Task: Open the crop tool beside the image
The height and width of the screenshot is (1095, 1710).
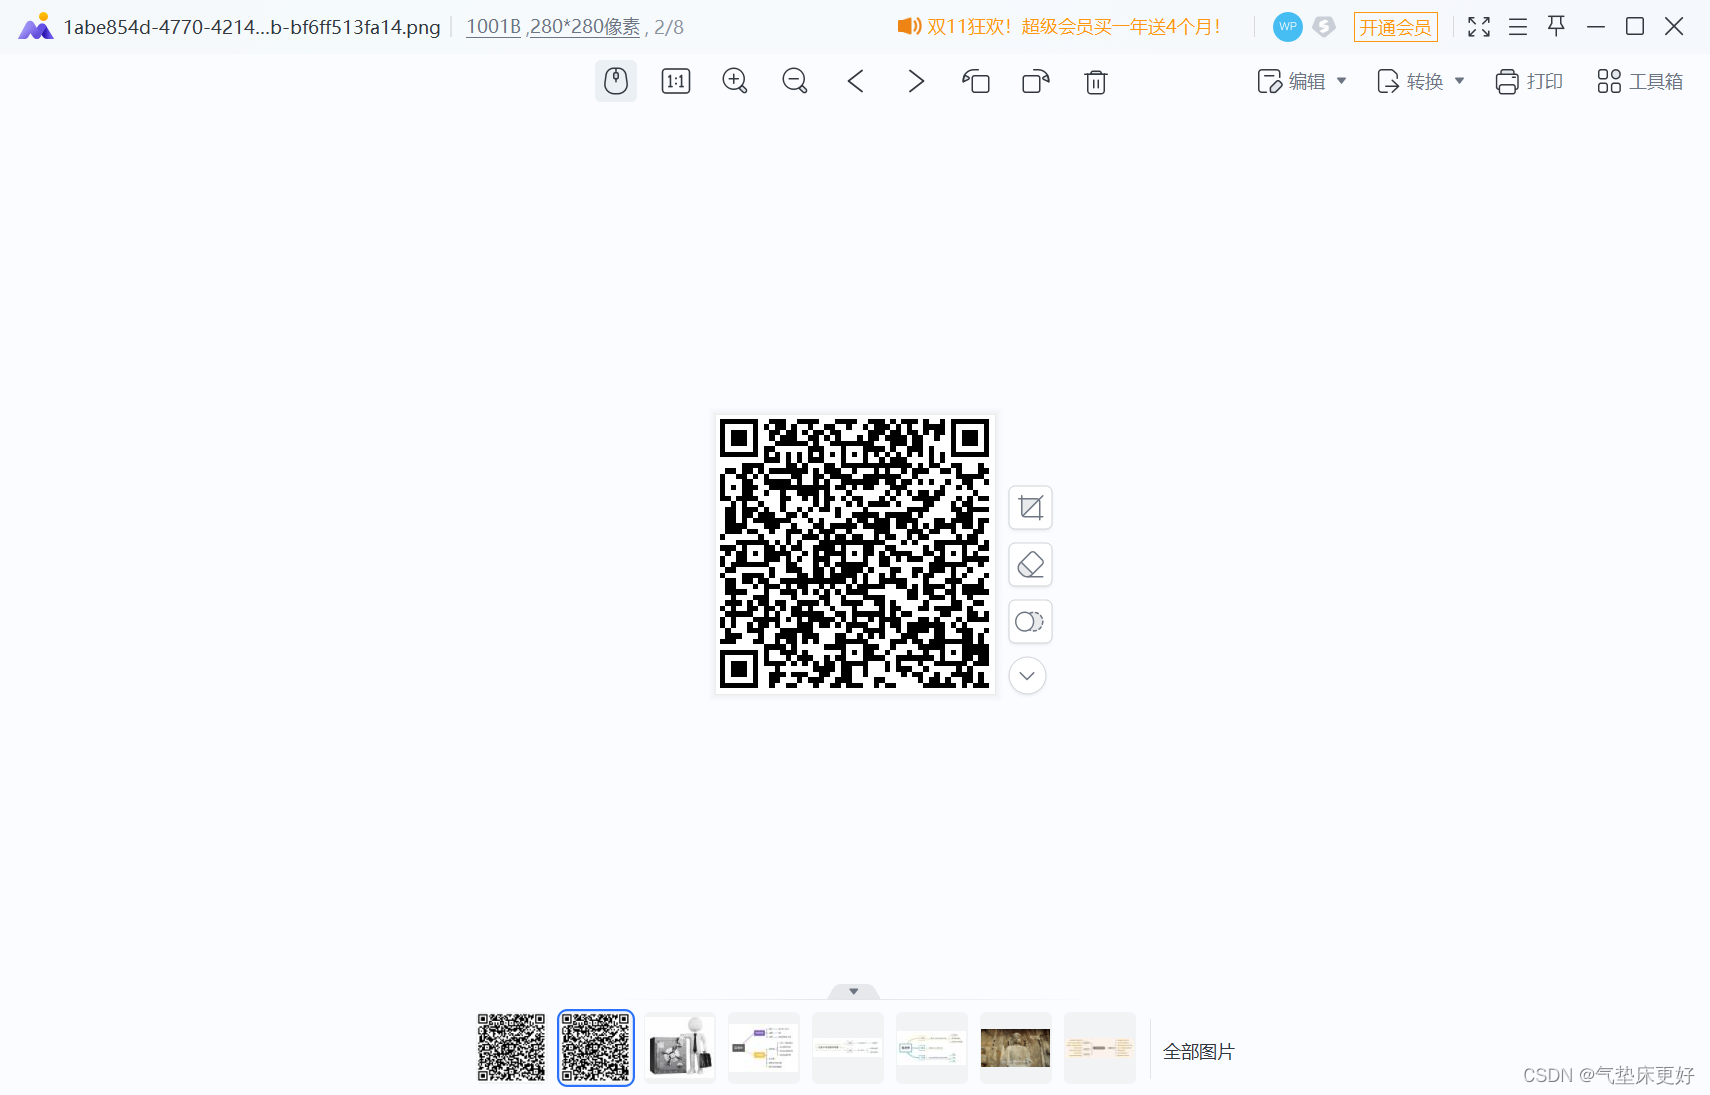Action: 1030,508
